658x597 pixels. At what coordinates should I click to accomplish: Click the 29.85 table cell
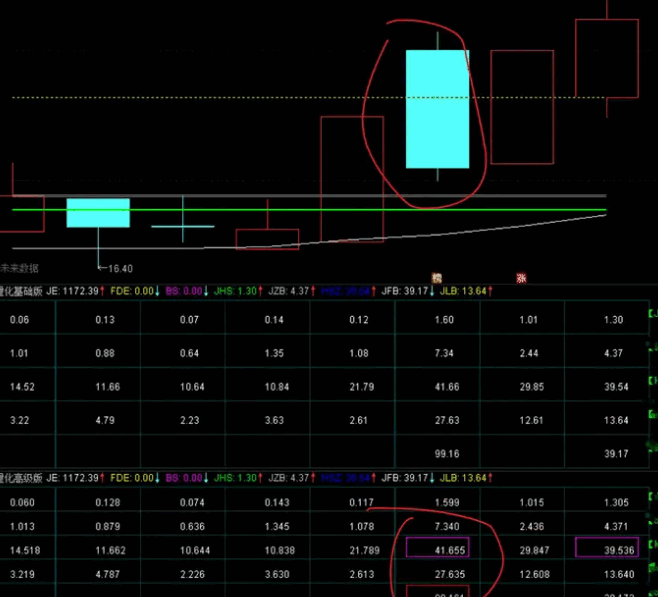tap(532, 387)
